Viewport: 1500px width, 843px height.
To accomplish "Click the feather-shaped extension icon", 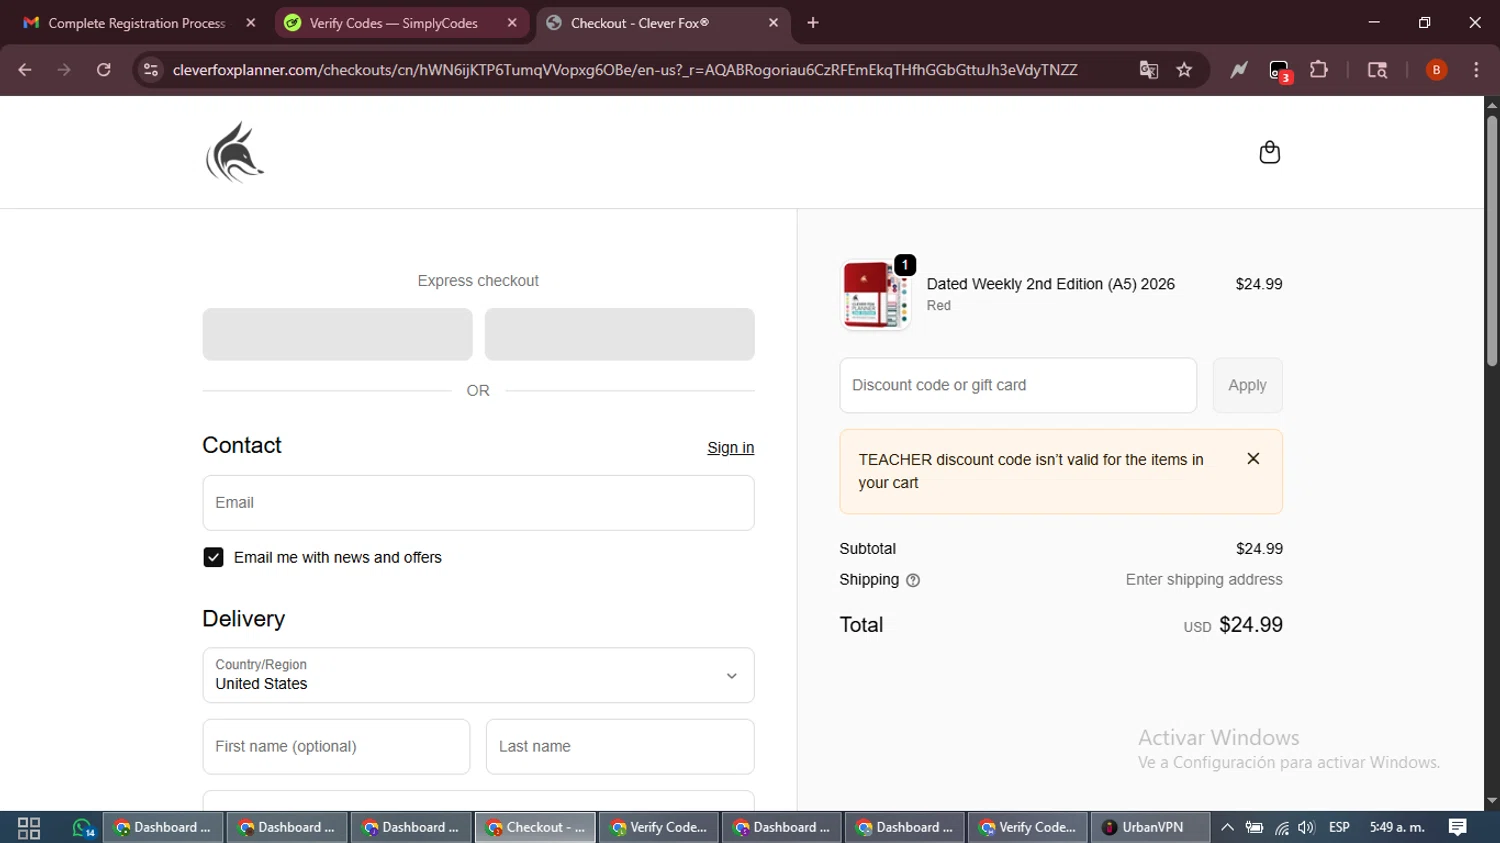I will tap(1239, 70).
